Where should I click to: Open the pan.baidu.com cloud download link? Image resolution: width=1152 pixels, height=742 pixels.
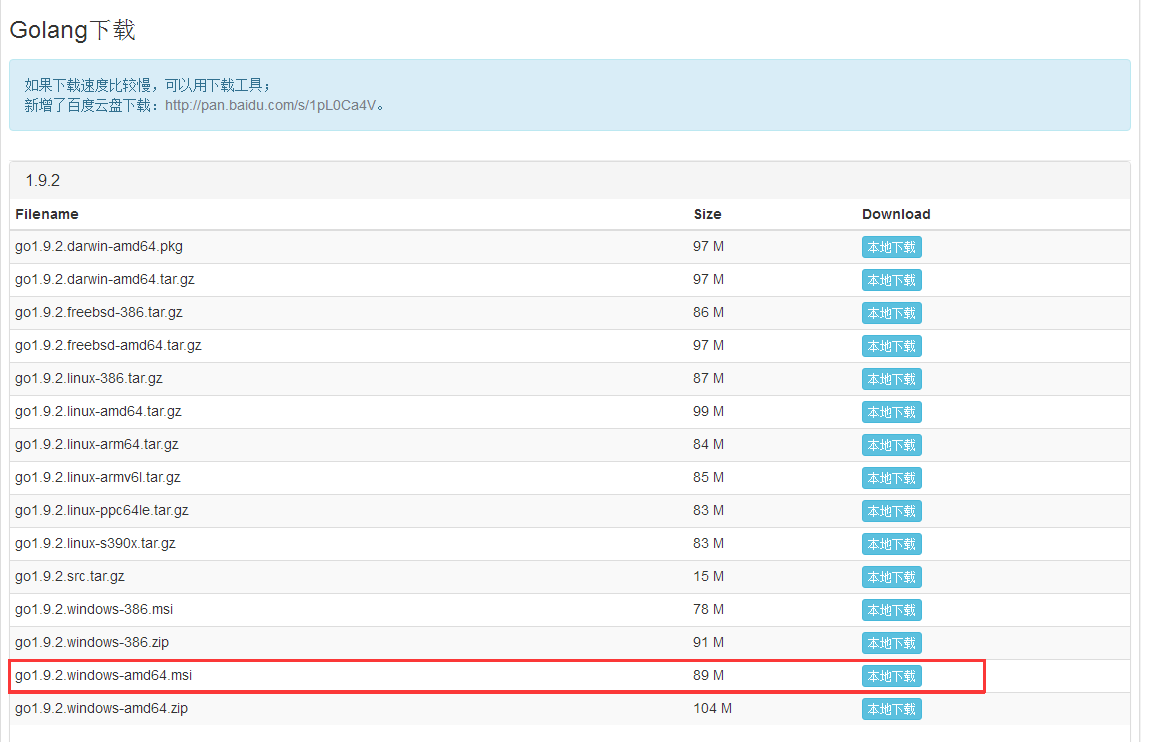point(270,105)
